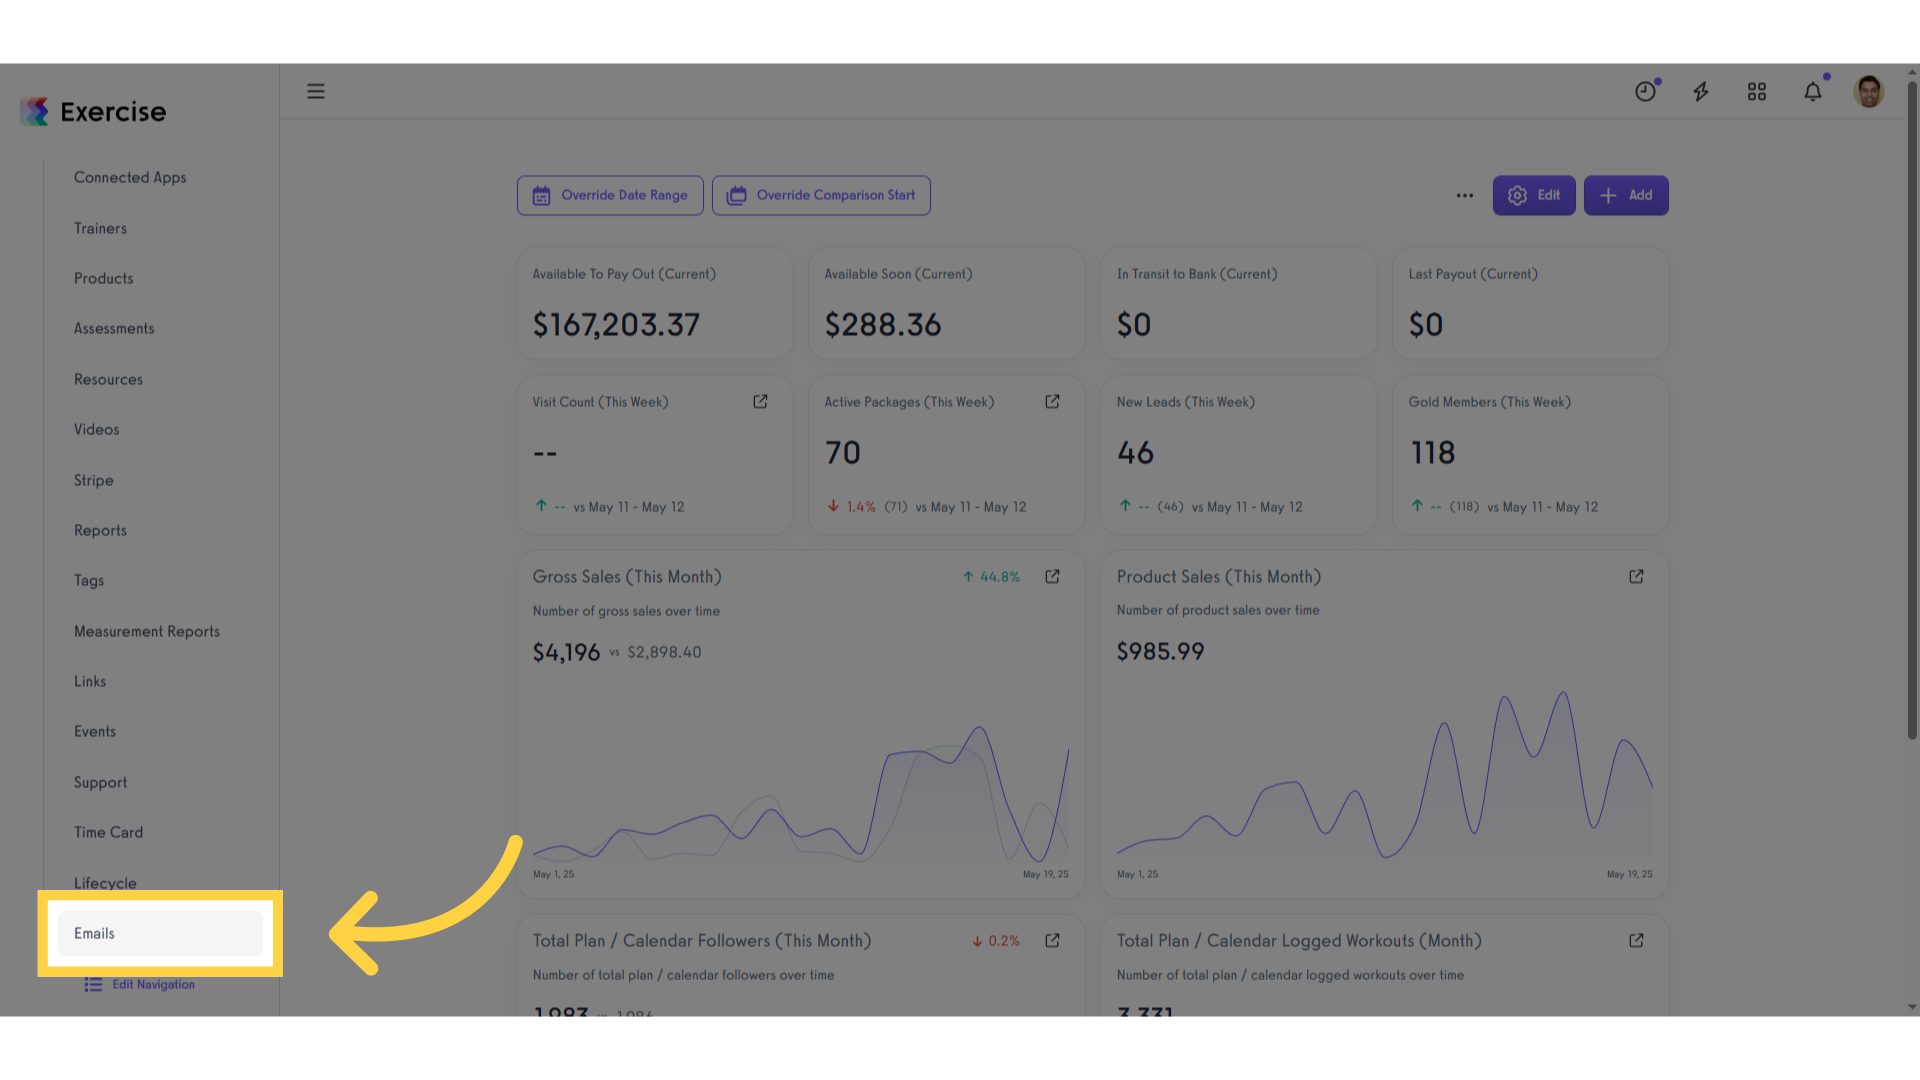
Task: Open Active Packages card external link
Action: 1052,401
